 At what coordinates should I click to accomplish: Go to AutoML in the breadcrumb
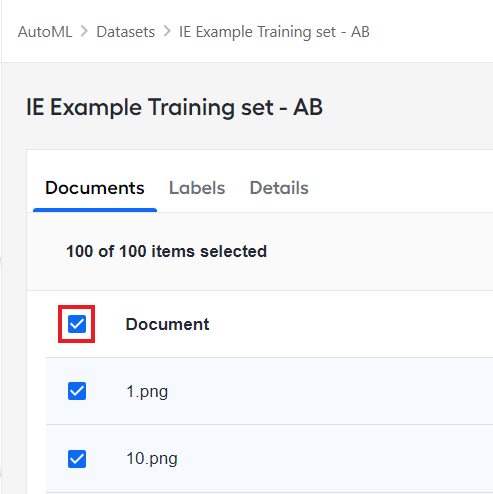pos(45,32)
